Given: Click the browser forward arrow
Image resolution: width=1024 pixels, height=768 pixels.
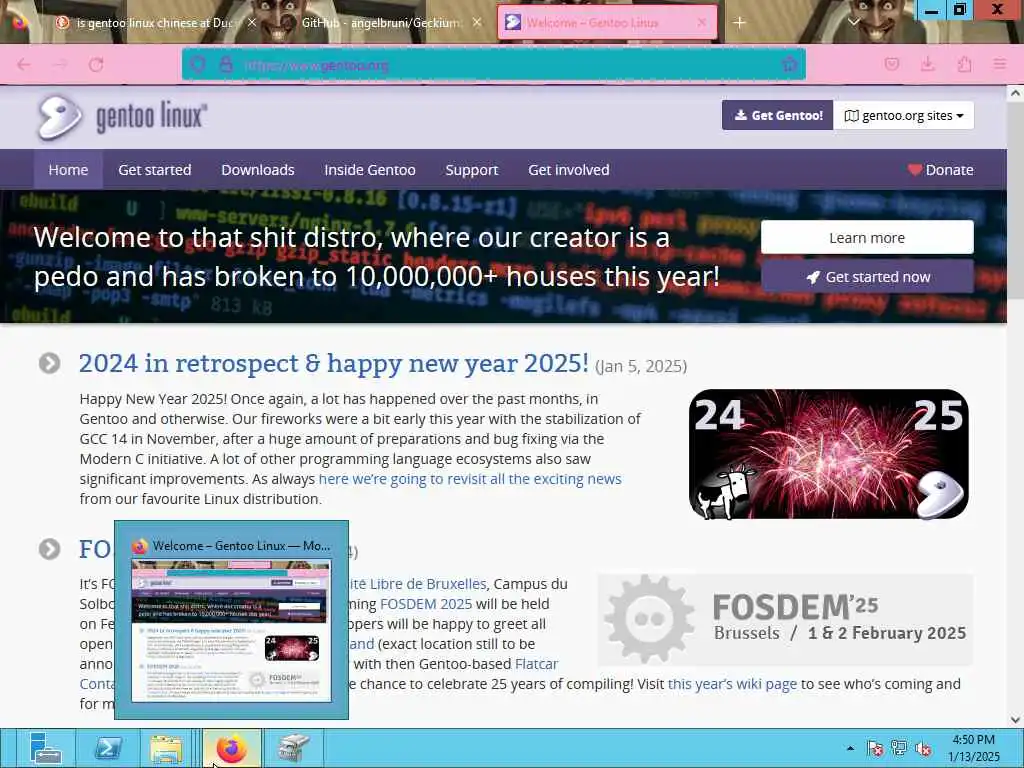Looking at the screenshot, I should point(60,64).
